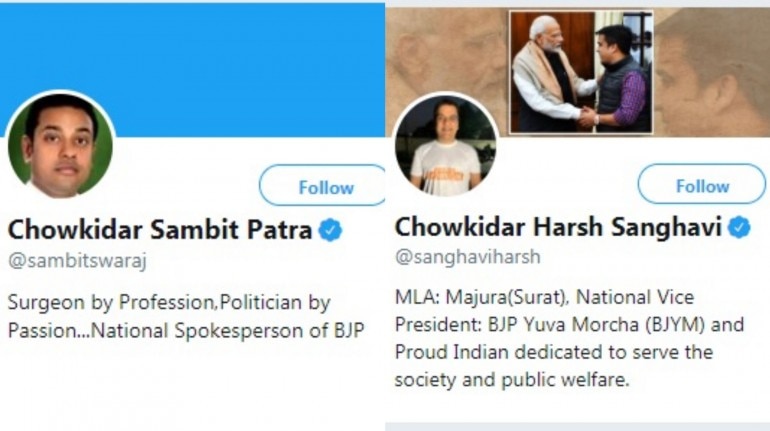
Task: Click the verified badge beside Sambit Patra's name
Action: click(x=330, y=230)
